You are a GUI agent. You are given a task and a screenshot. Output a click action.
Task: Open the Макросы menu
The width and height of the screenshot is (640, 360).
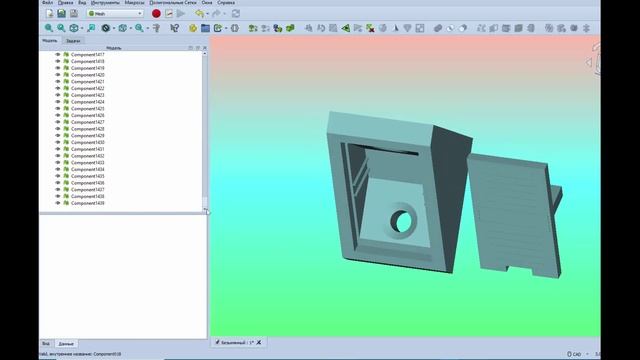pos(135,2)
